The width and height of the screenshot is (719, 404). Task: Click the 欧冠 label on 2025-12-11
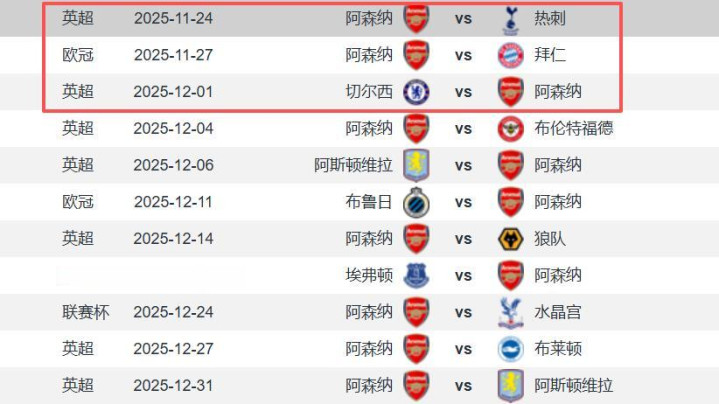pyautogui.click(x=77, y=202)
